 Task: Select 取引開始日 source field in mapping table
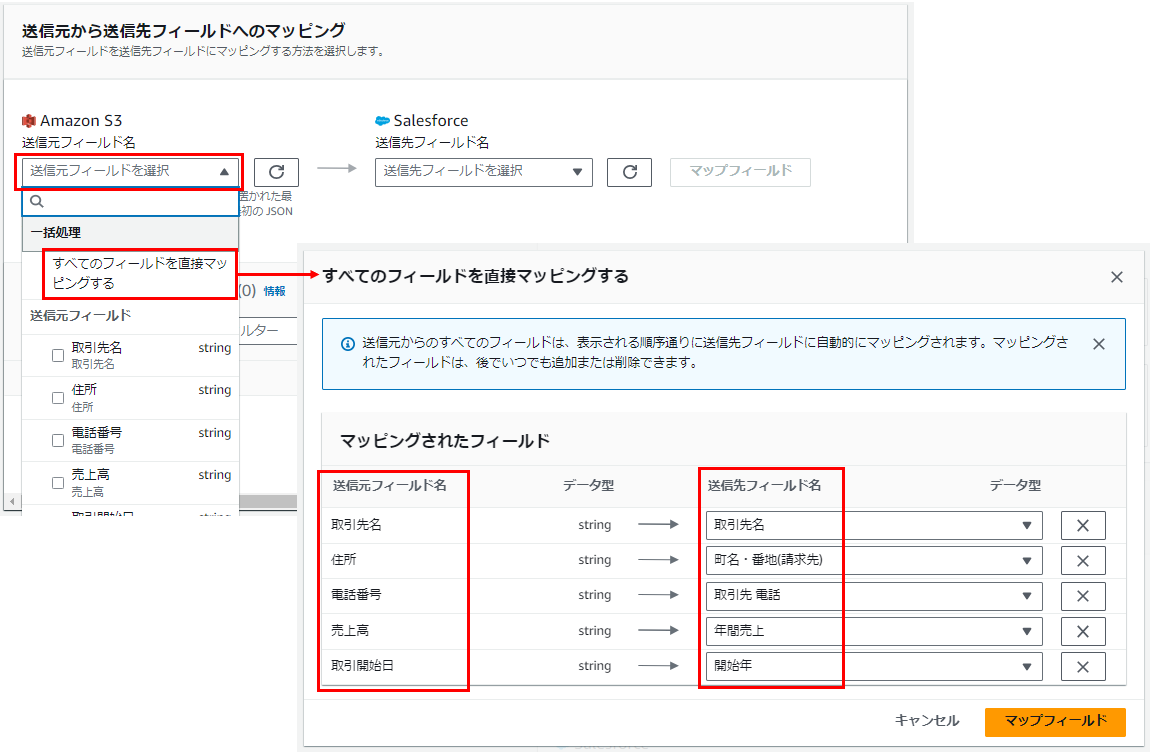[x=362, y=665]
